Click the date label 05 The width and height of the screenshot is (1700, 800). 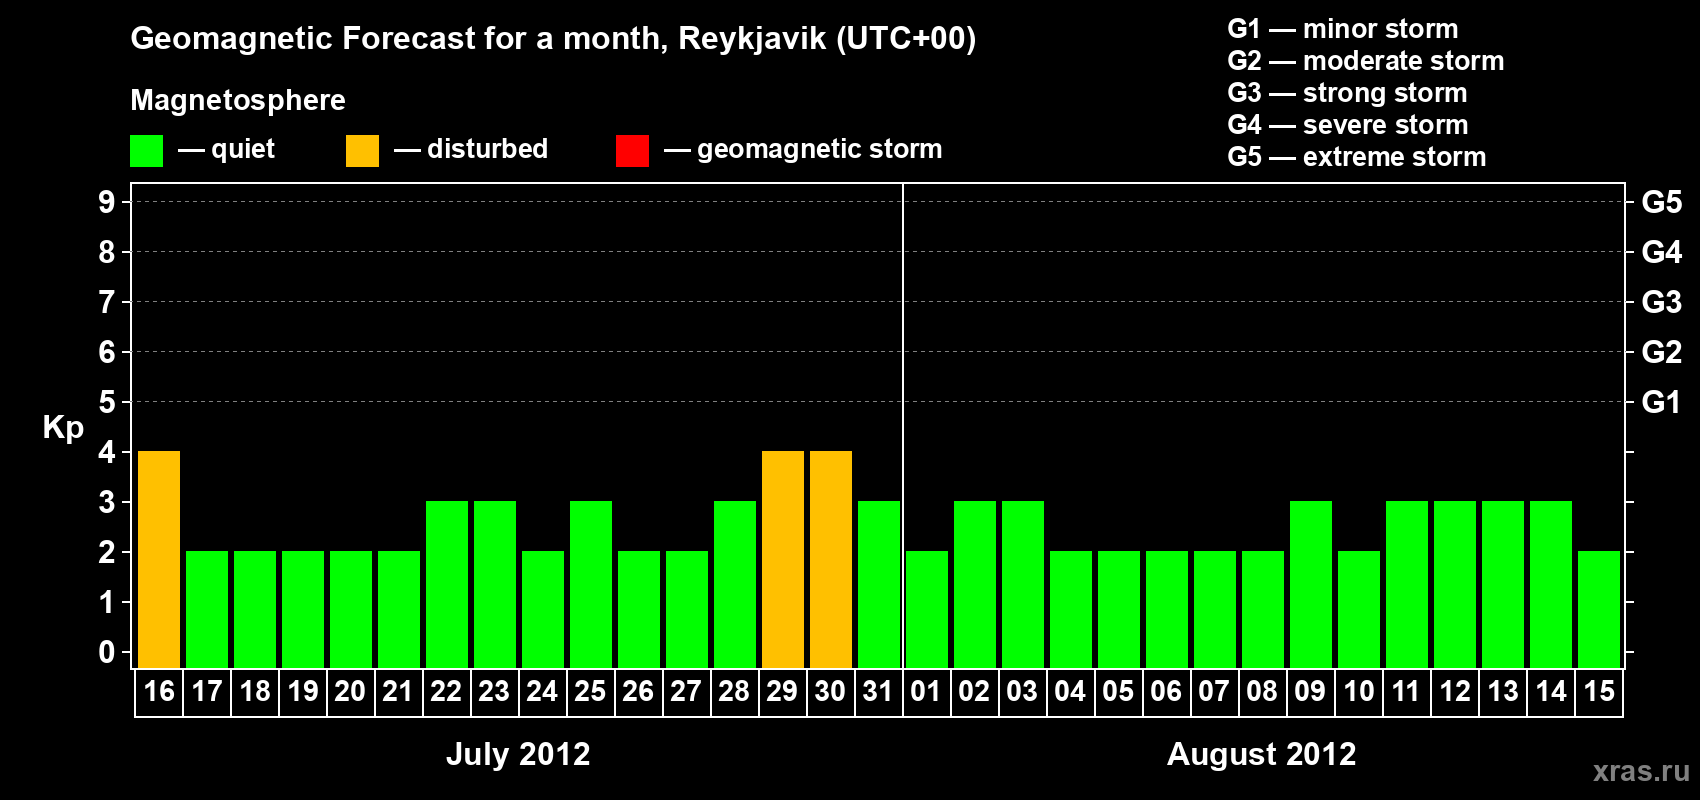coord(1118,691)
